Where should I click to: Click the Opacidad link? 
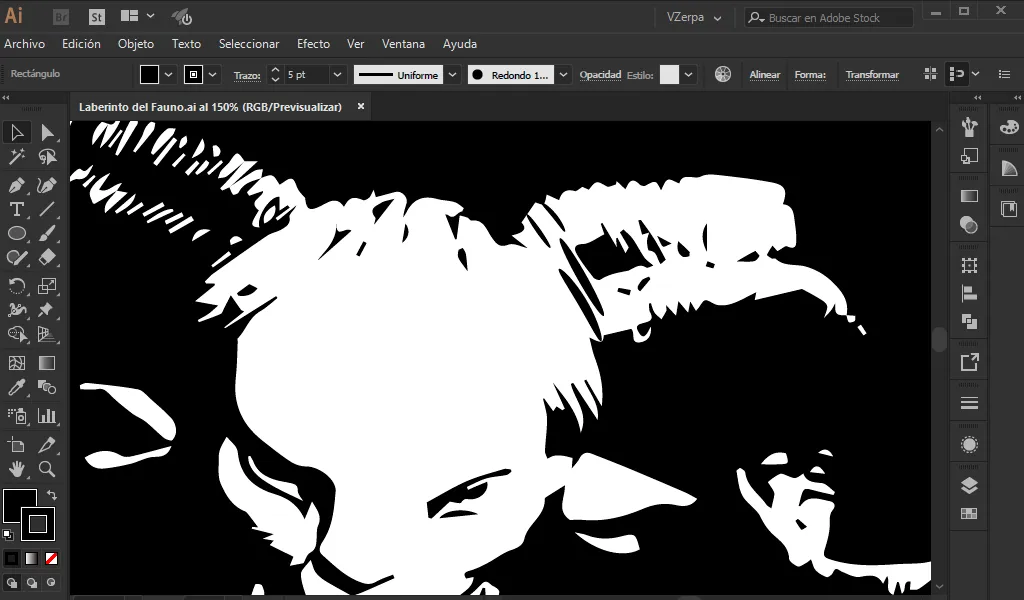[600, 74]
